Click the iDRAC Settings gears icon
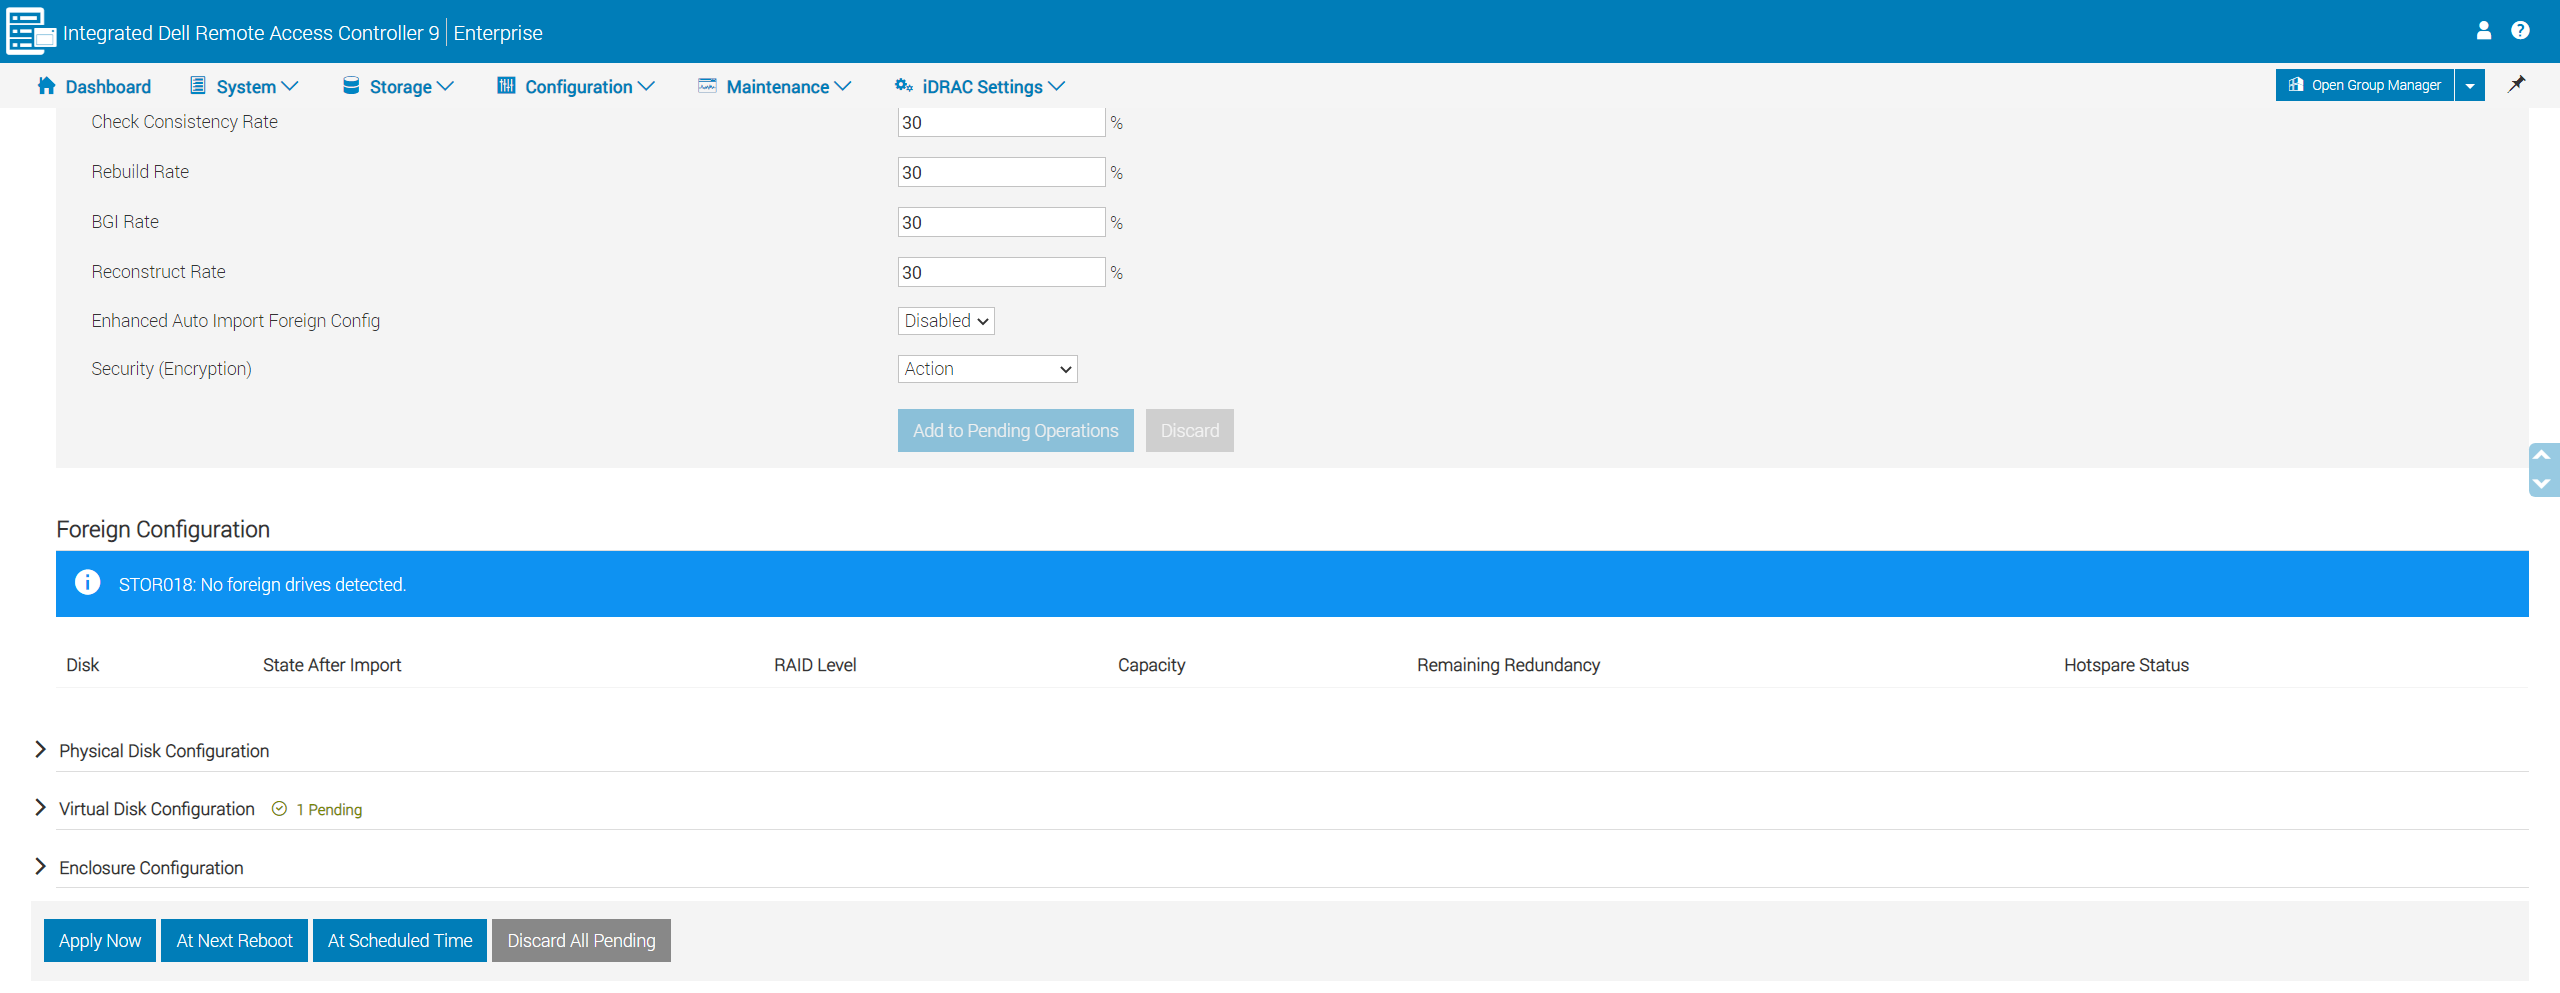 [904, 86]
